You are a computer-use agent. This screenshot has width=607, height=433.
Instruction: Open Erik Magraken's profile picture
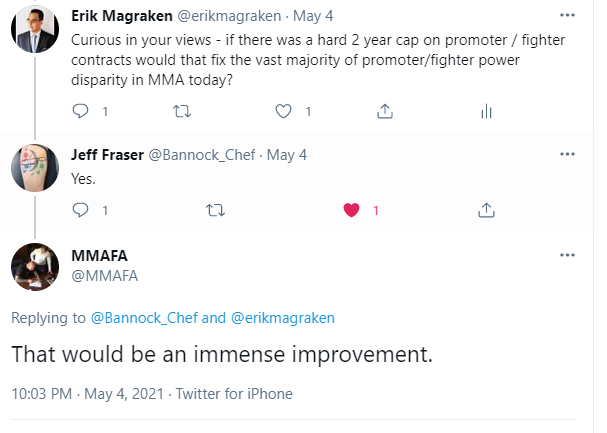coord(35,31)
